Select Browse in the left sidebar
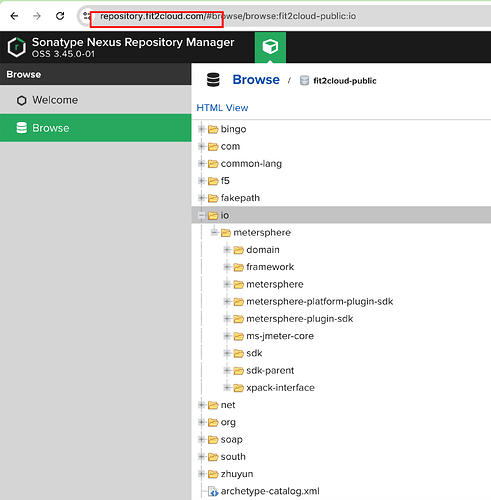 [96, 128]
